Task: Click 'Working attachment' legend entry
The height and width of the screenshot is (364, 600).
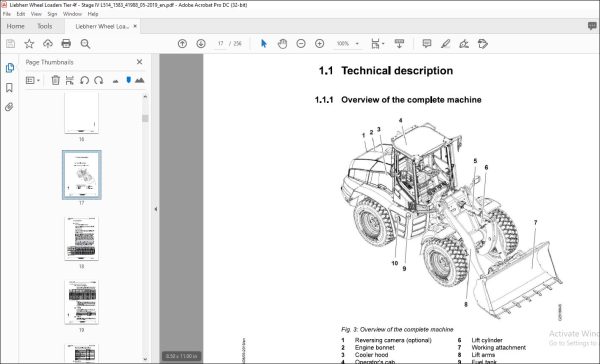Action: [x=499, y=348]
